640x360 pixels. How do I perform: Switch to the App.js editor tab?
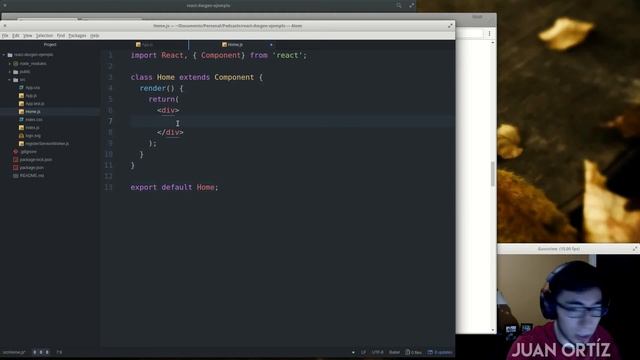(x=144, y=44)
